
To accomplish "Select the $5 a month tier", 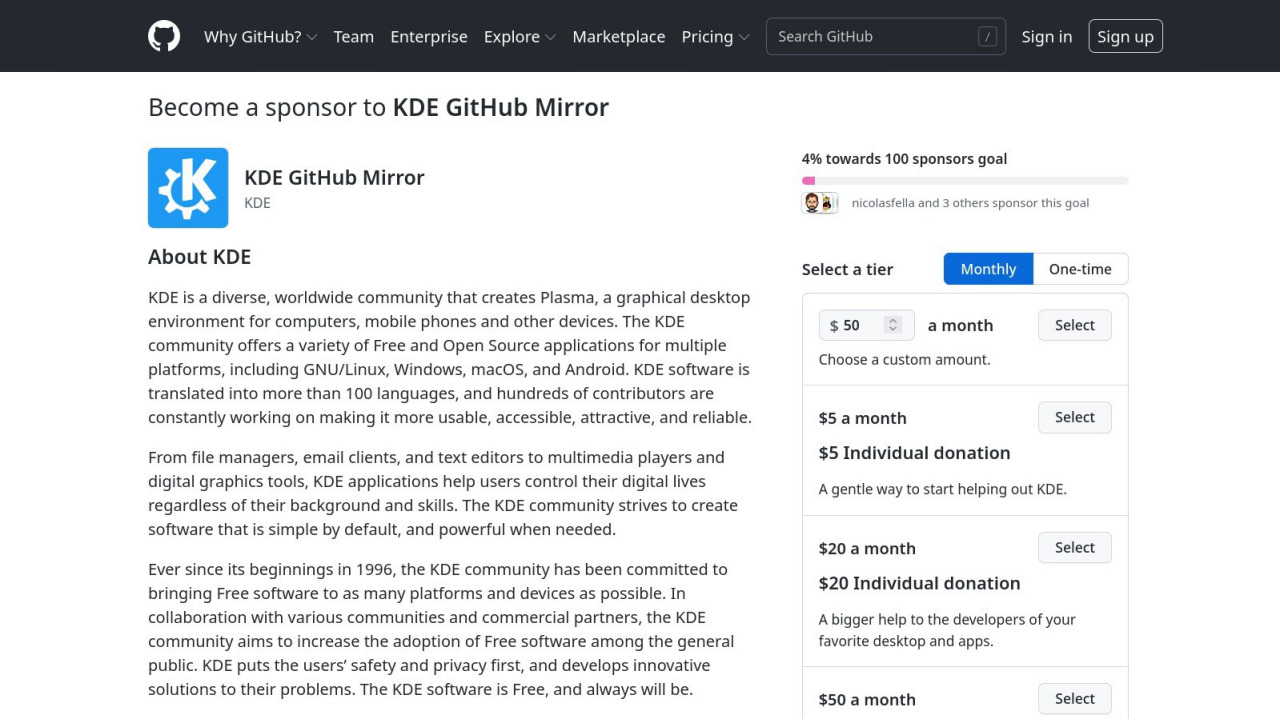I will pyautogui.click(x=1075, y=417).
